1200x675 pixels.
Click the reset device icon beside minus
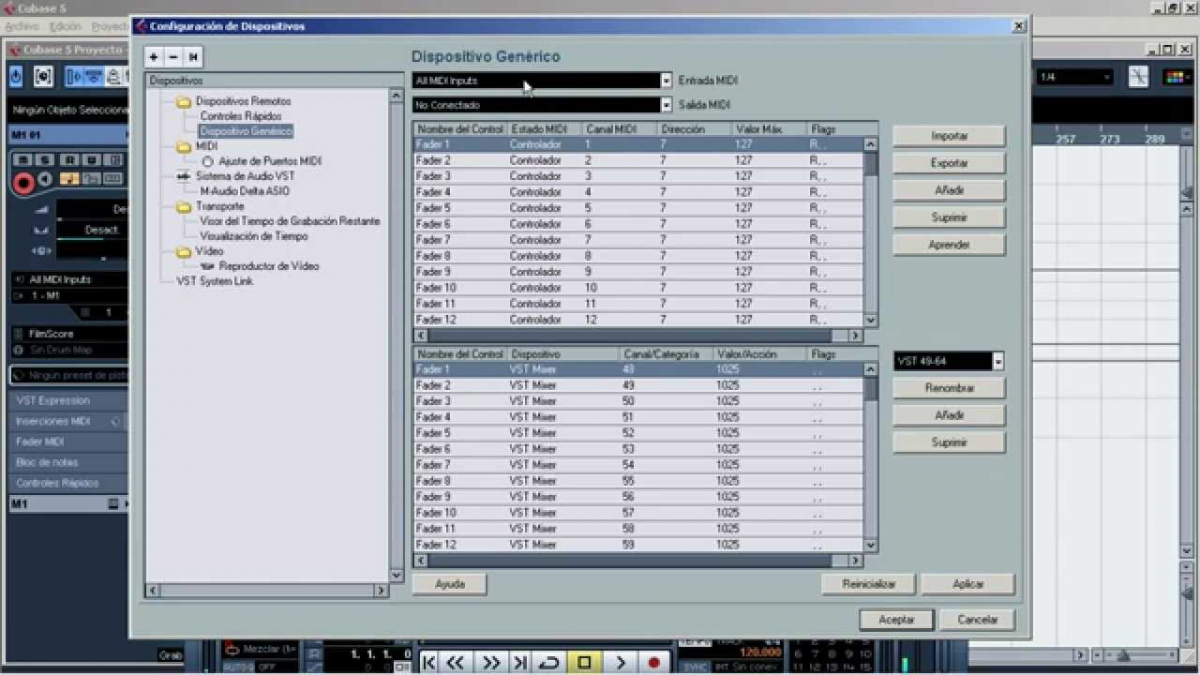192,57
